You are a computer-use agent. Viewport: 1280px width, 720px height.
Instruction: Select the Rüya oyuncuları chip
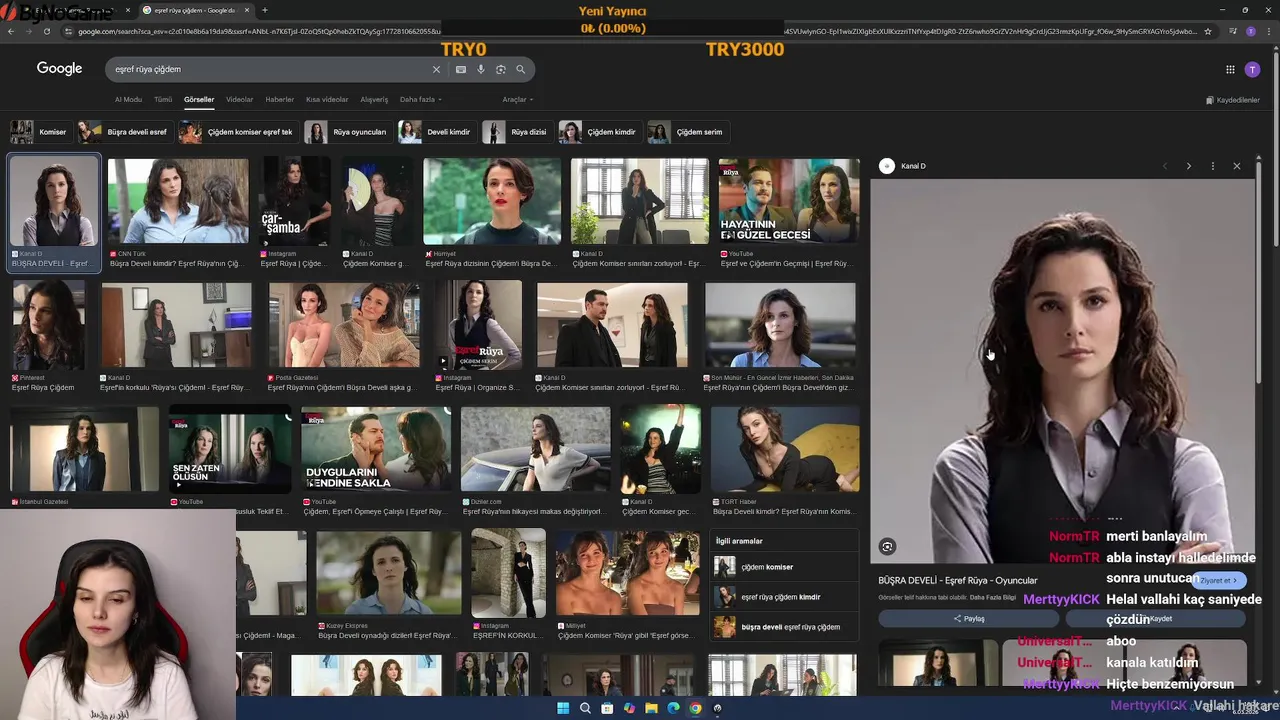point(348,132)
